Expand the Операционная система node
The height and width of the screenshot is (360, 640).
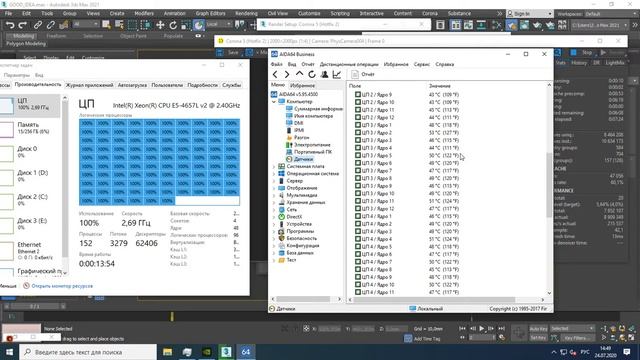point(274,174)
